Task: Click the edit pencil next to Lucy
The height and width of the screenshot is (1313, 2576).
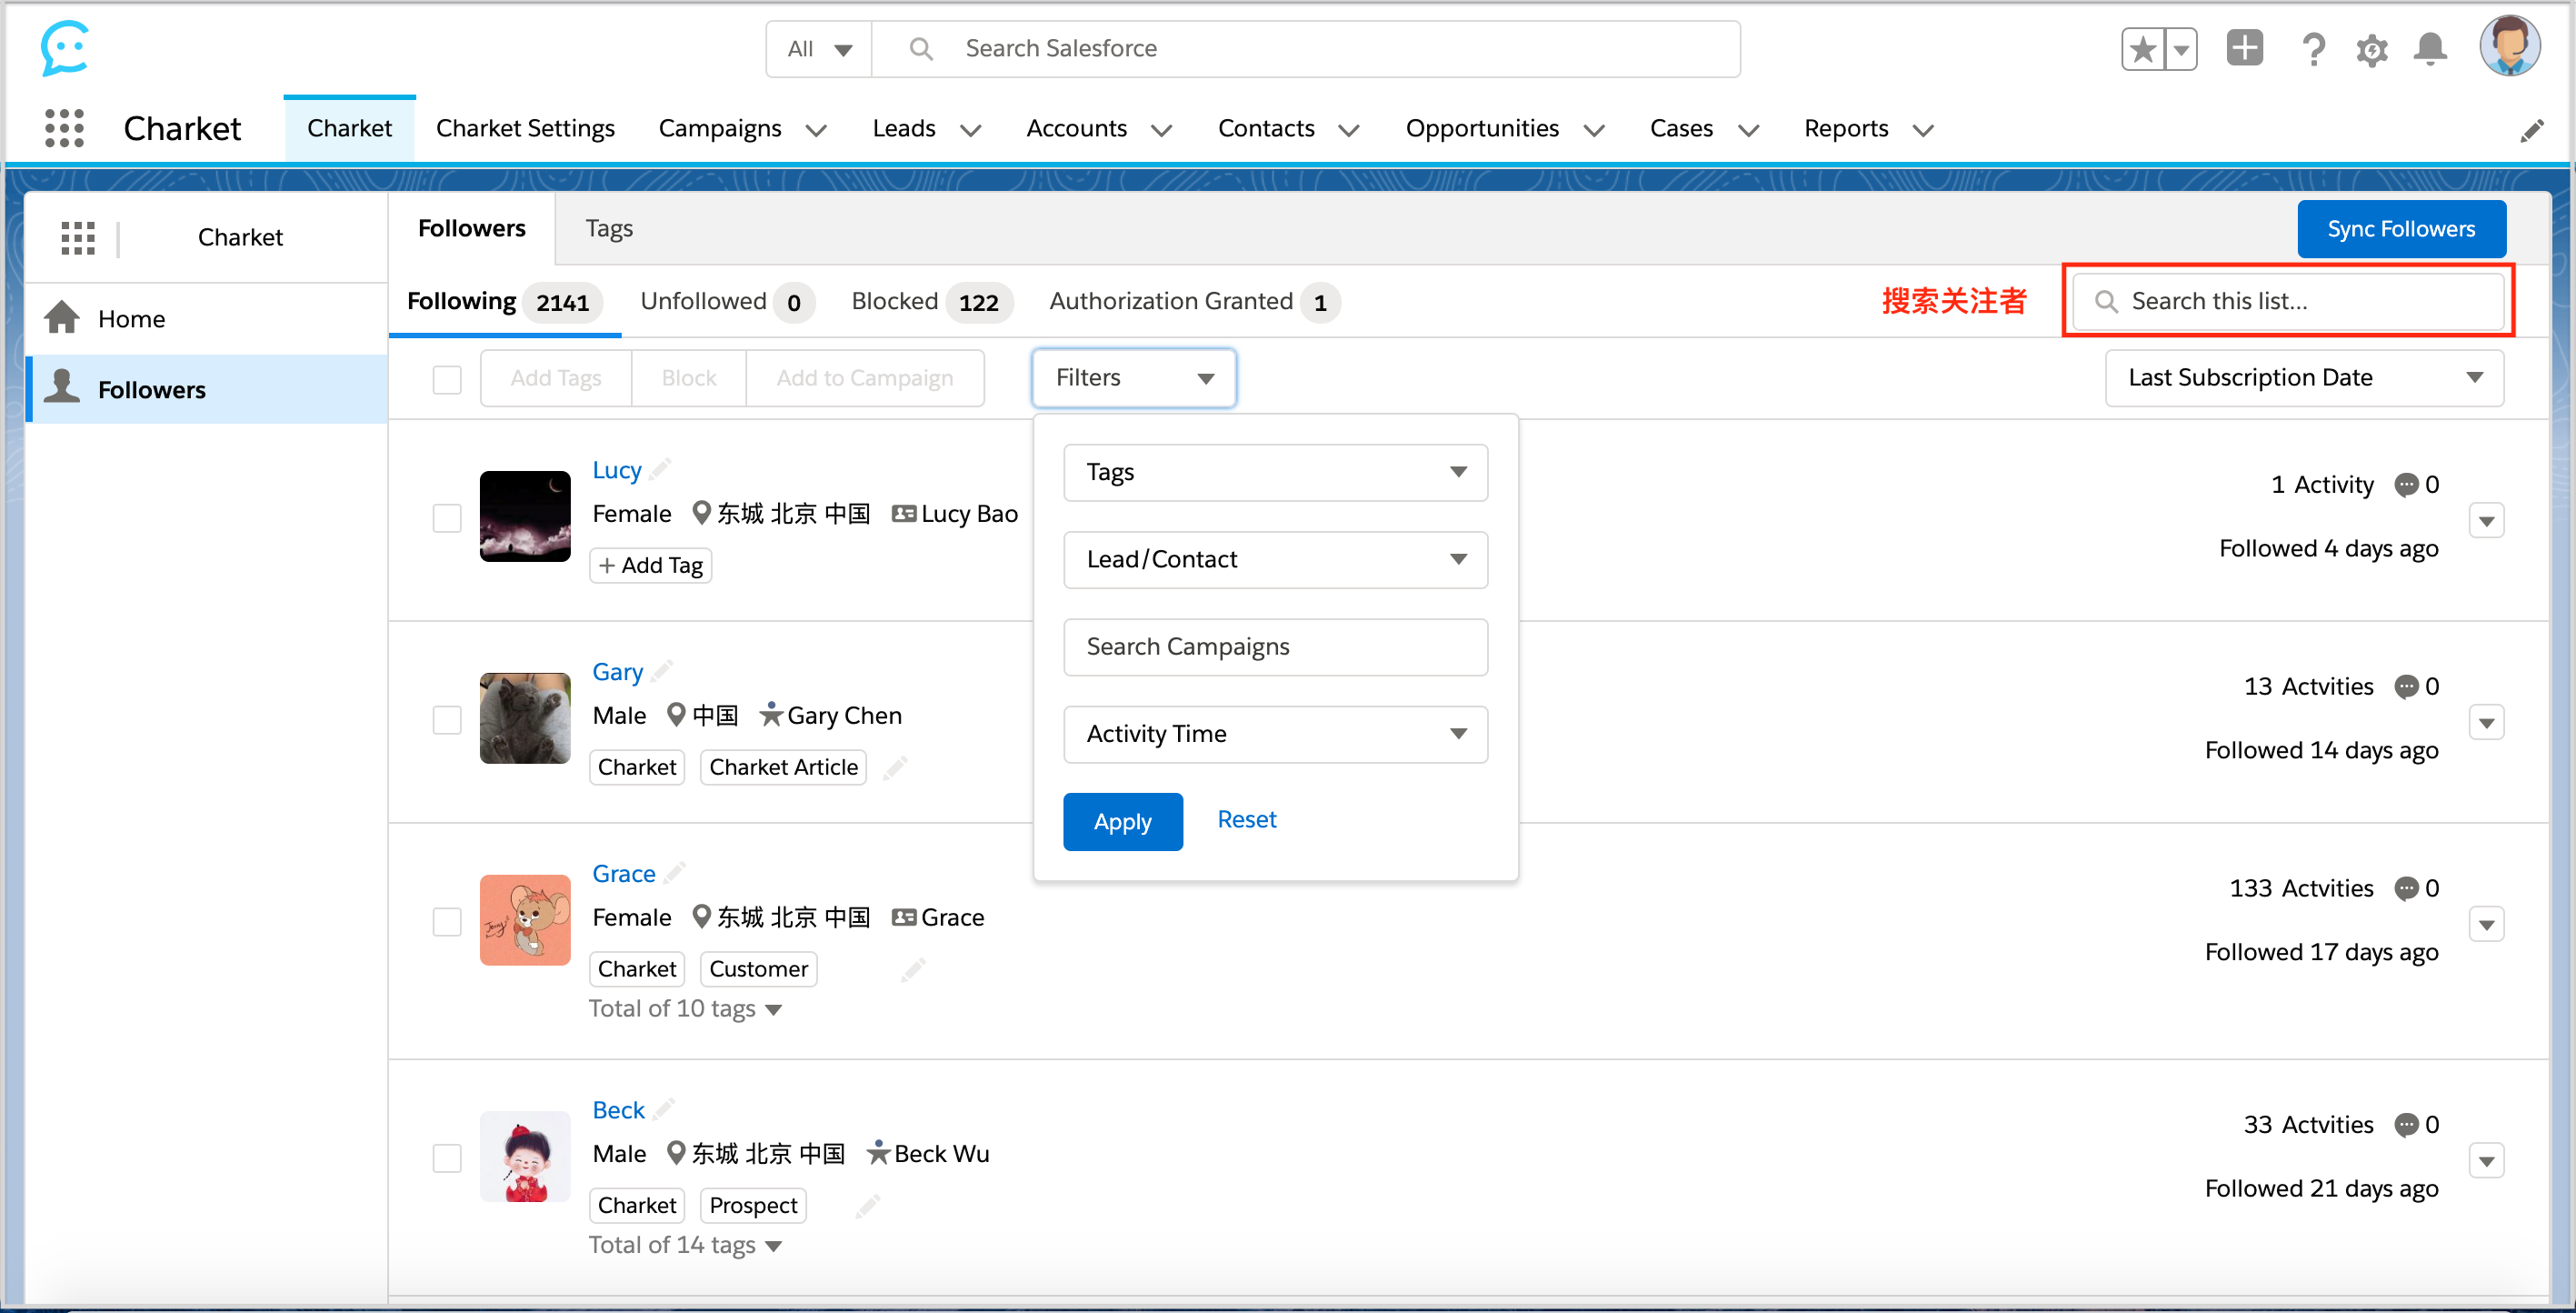Action: (x=660, y=469)
